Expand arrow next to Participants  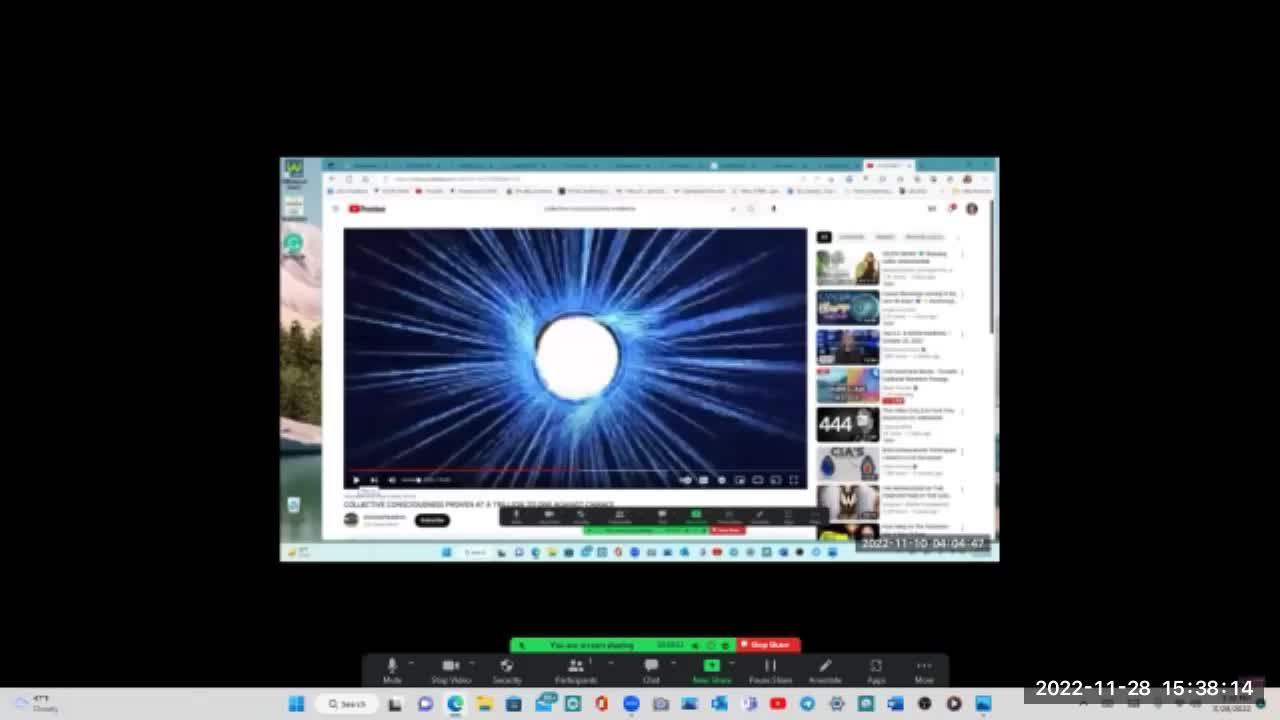pyautogui.click(x=611, y=662)
